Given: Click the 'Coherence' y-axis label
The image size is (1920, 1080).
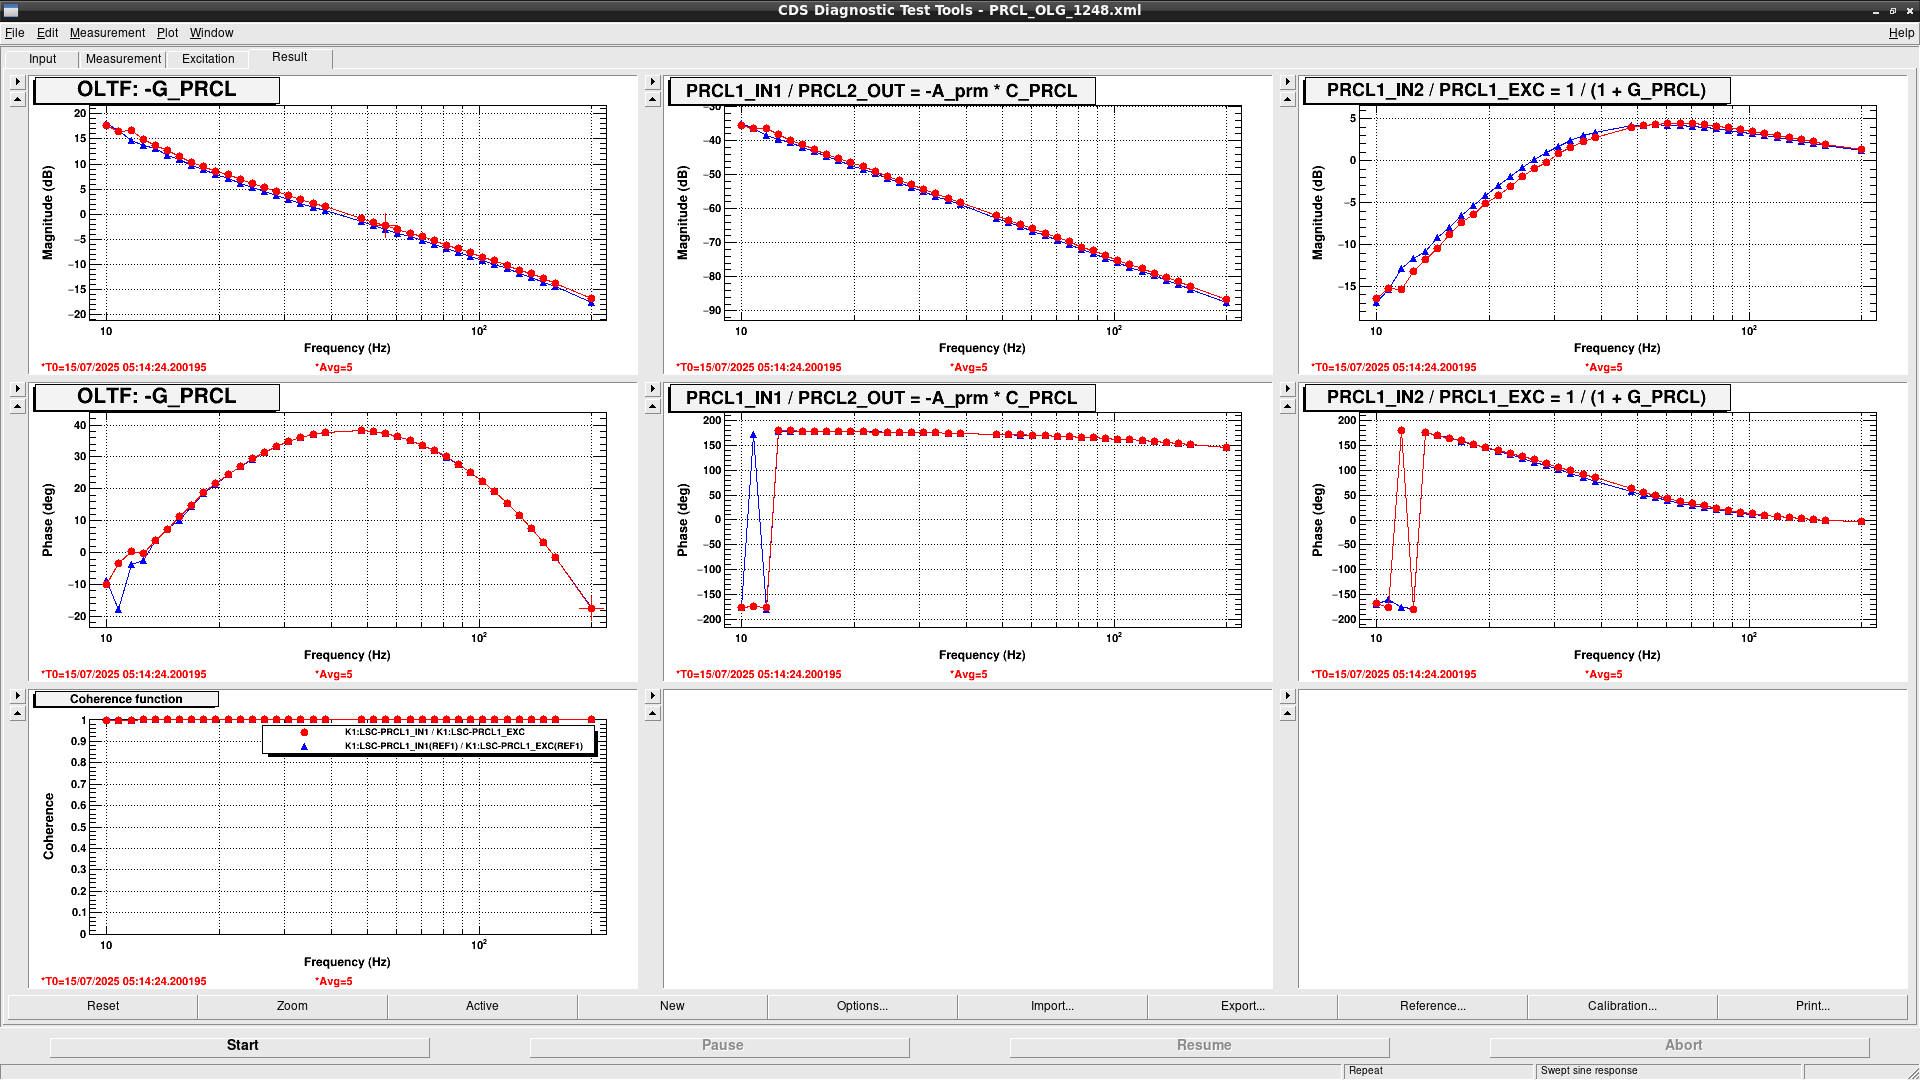Looking at the screenshot, I should click(x=48, y=826).
